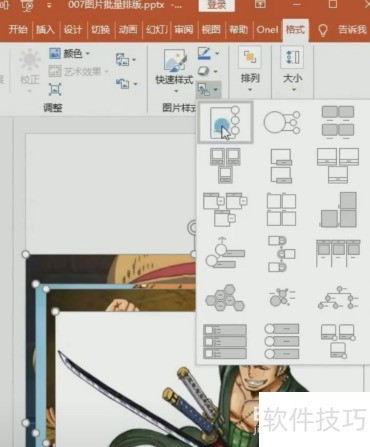Click the 登录 sign-in button

tap(216, 5)
